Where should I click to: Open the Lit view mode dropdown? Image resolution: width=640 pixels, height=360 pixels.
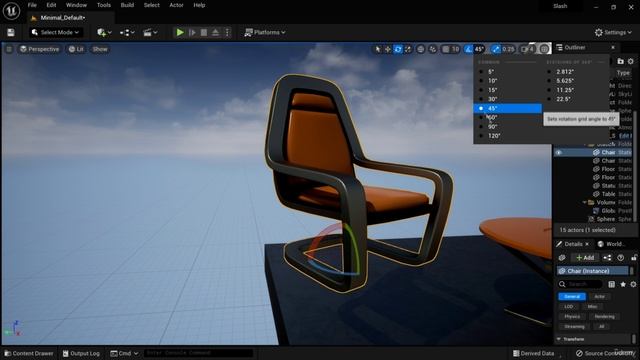coord(76,49)
